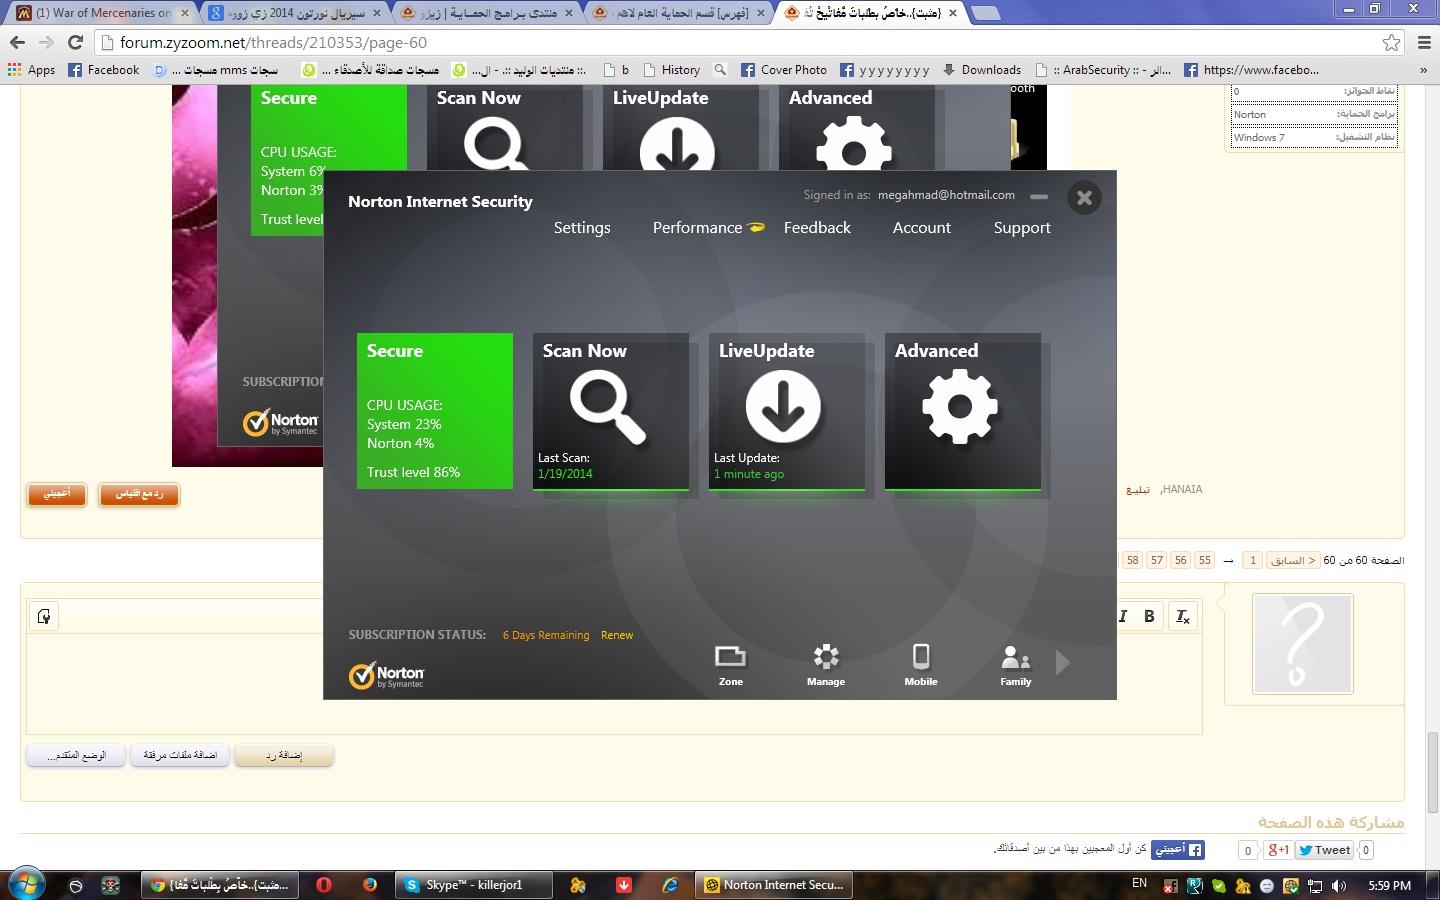Bookmark this page with the star icon
The height and width of the screenshot is (900, 1440).
pos(1391,42)
